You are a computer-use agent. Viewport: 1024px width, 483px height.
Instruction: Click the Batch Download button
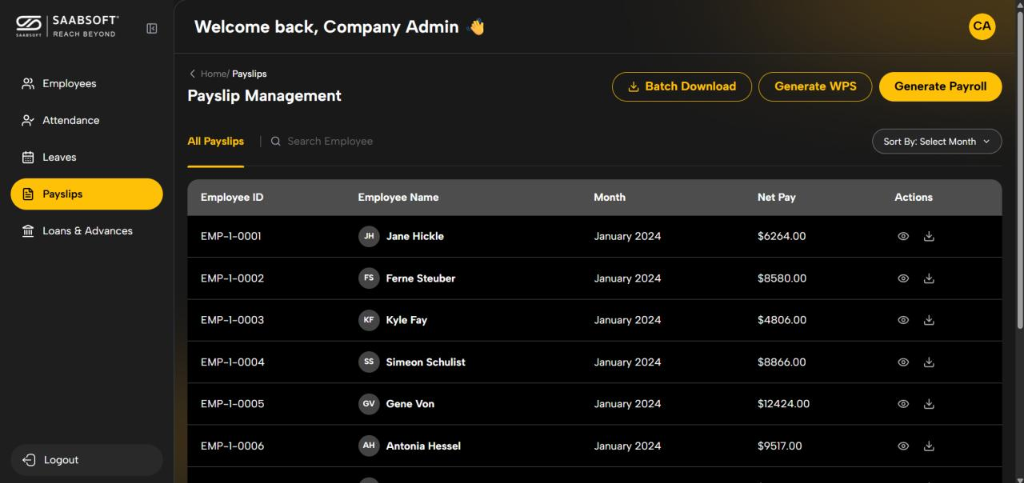(682, 87)
